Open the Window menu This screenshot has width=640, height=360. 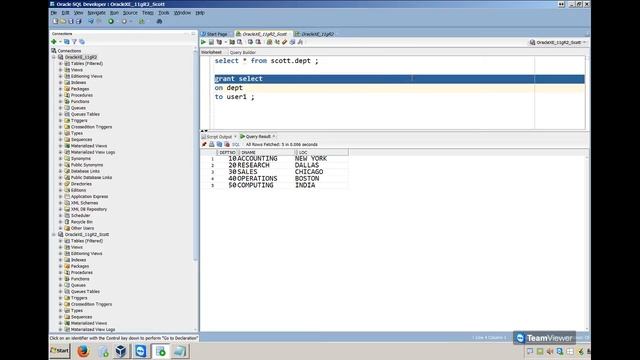pyautogui.click(x=182, y=13)
